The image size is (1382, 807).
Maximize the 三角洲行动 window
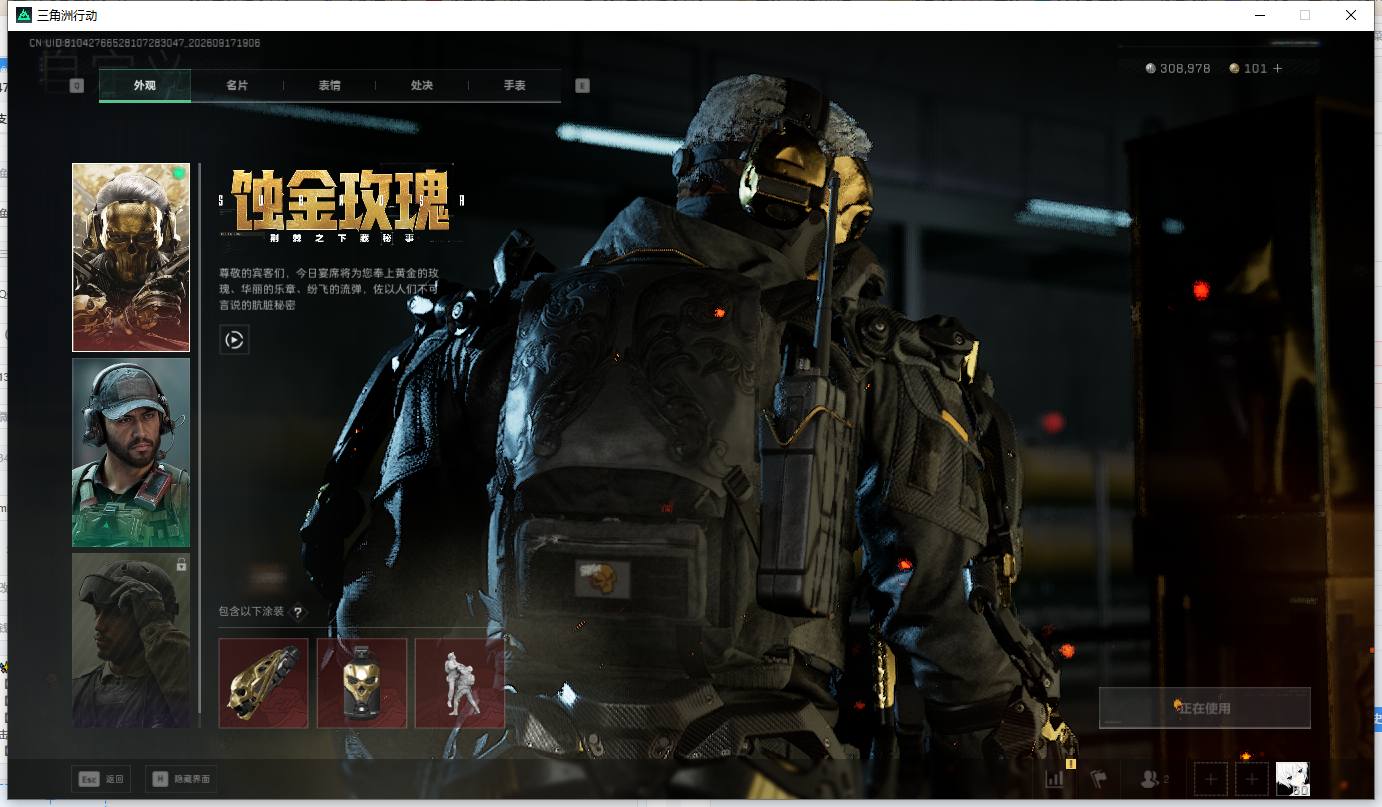[x=1305, y=15]
